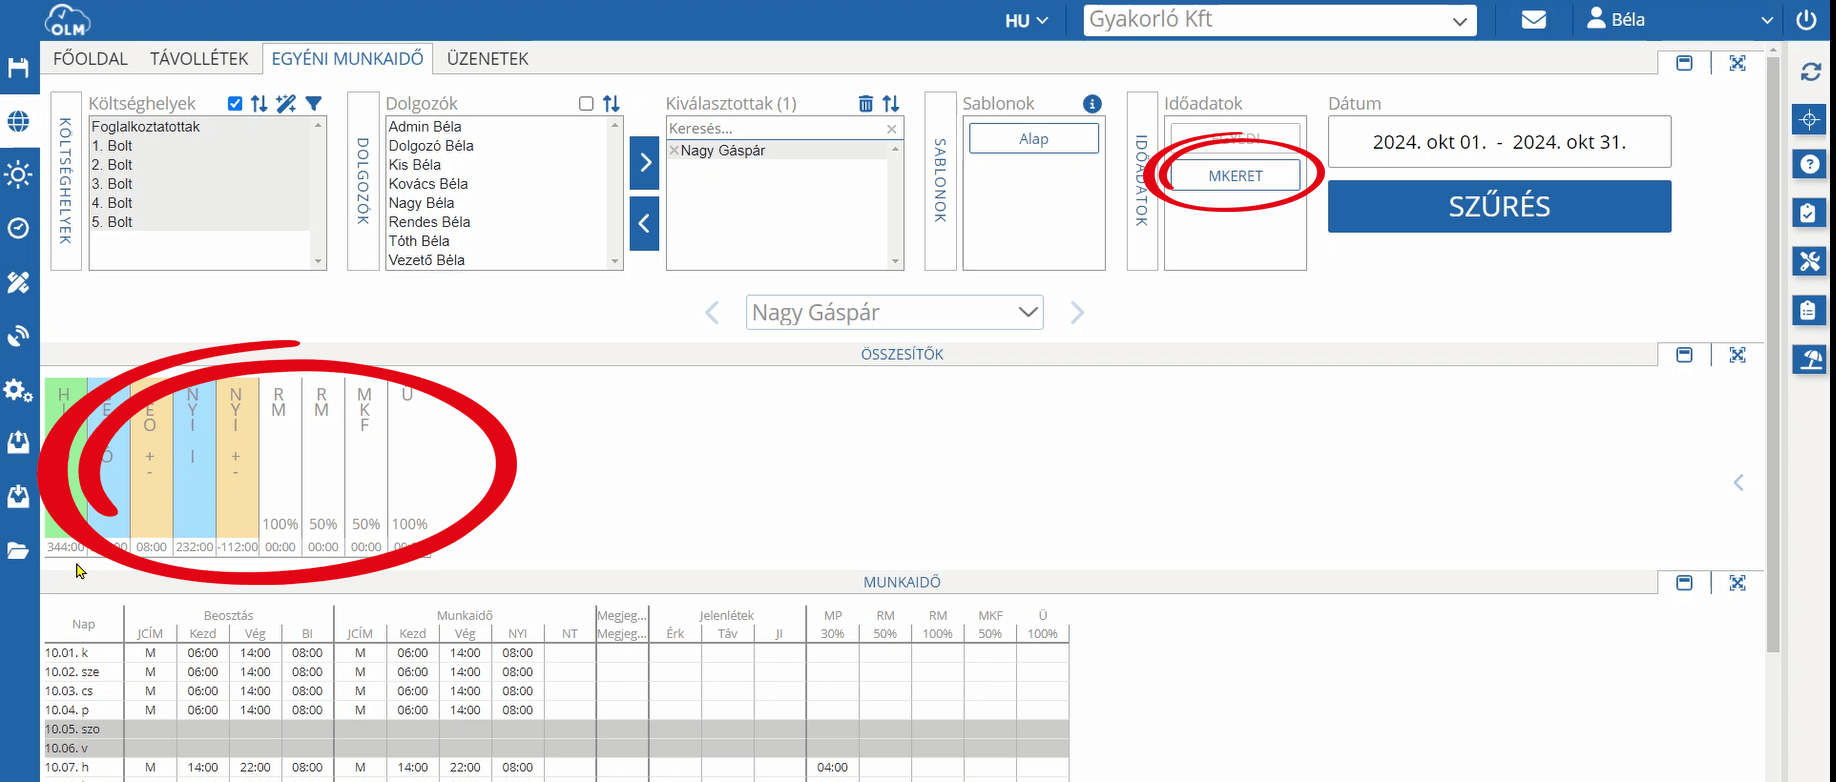Viewport: 1836px width, 782px height.
Task: Select the MKERET time data button
Action: [x=1235, y=176]
